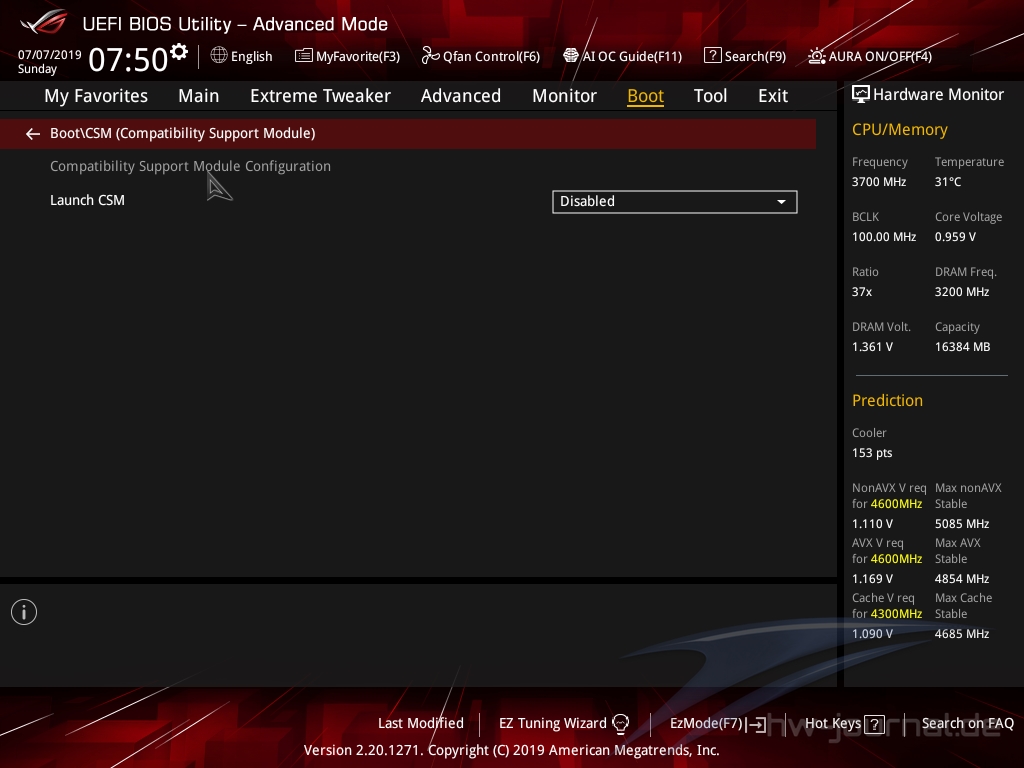Click the Prediction section heading
Screen dimensions: 1024x768
click(887, 400)
